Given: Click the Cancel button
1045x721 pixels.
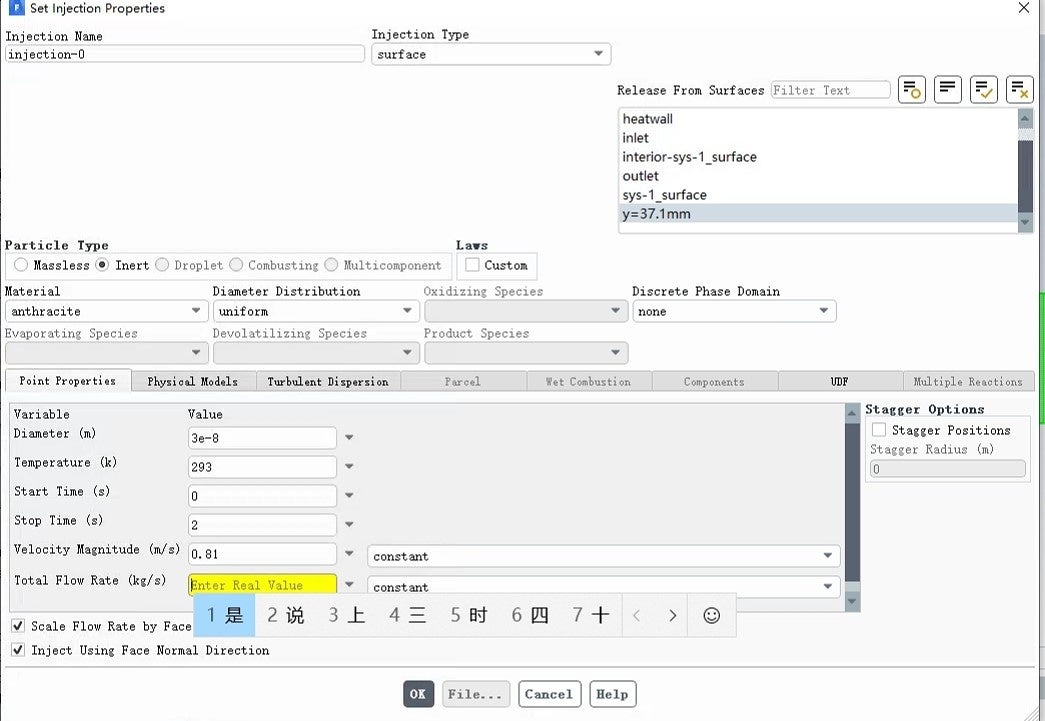Looking at the screenshot, I should [x=548, y=694].
